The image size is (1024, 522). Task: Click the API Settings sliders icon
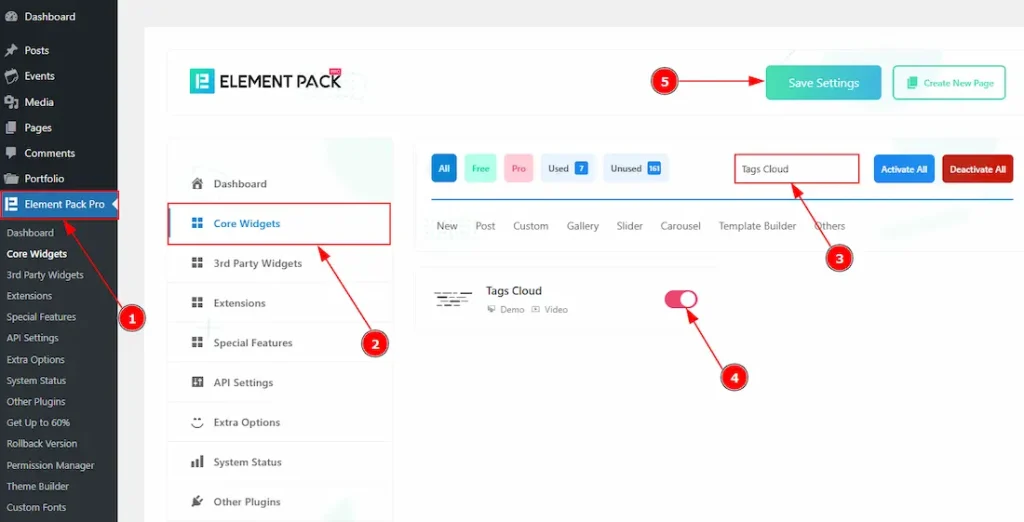(197, 382)
